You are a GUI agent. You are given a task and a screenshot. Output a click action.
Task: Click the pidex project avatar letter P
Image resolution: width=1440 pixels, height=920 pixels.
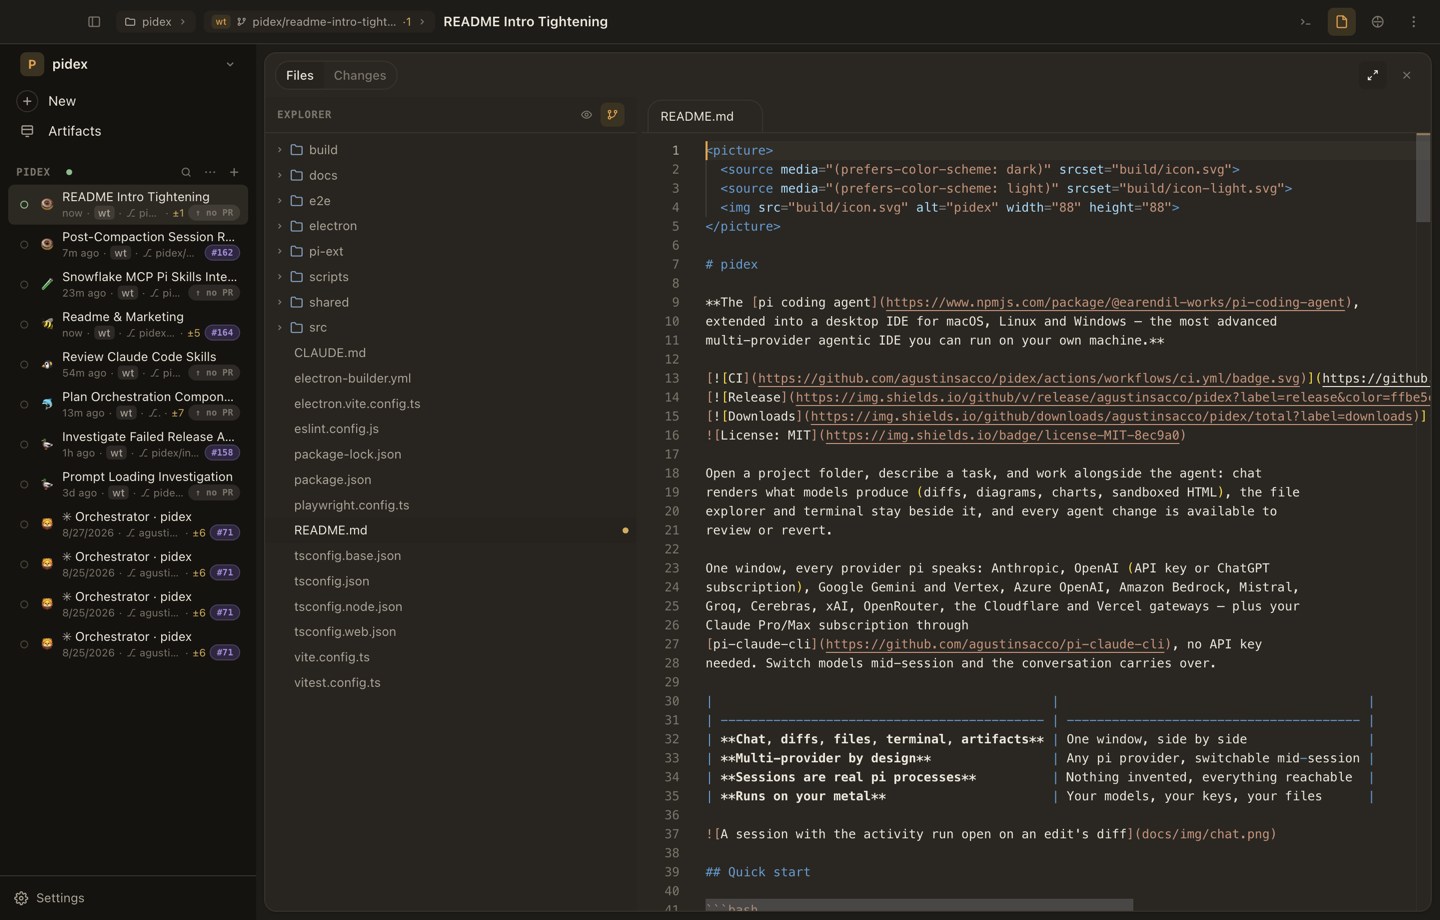click(x=32, y=64)
